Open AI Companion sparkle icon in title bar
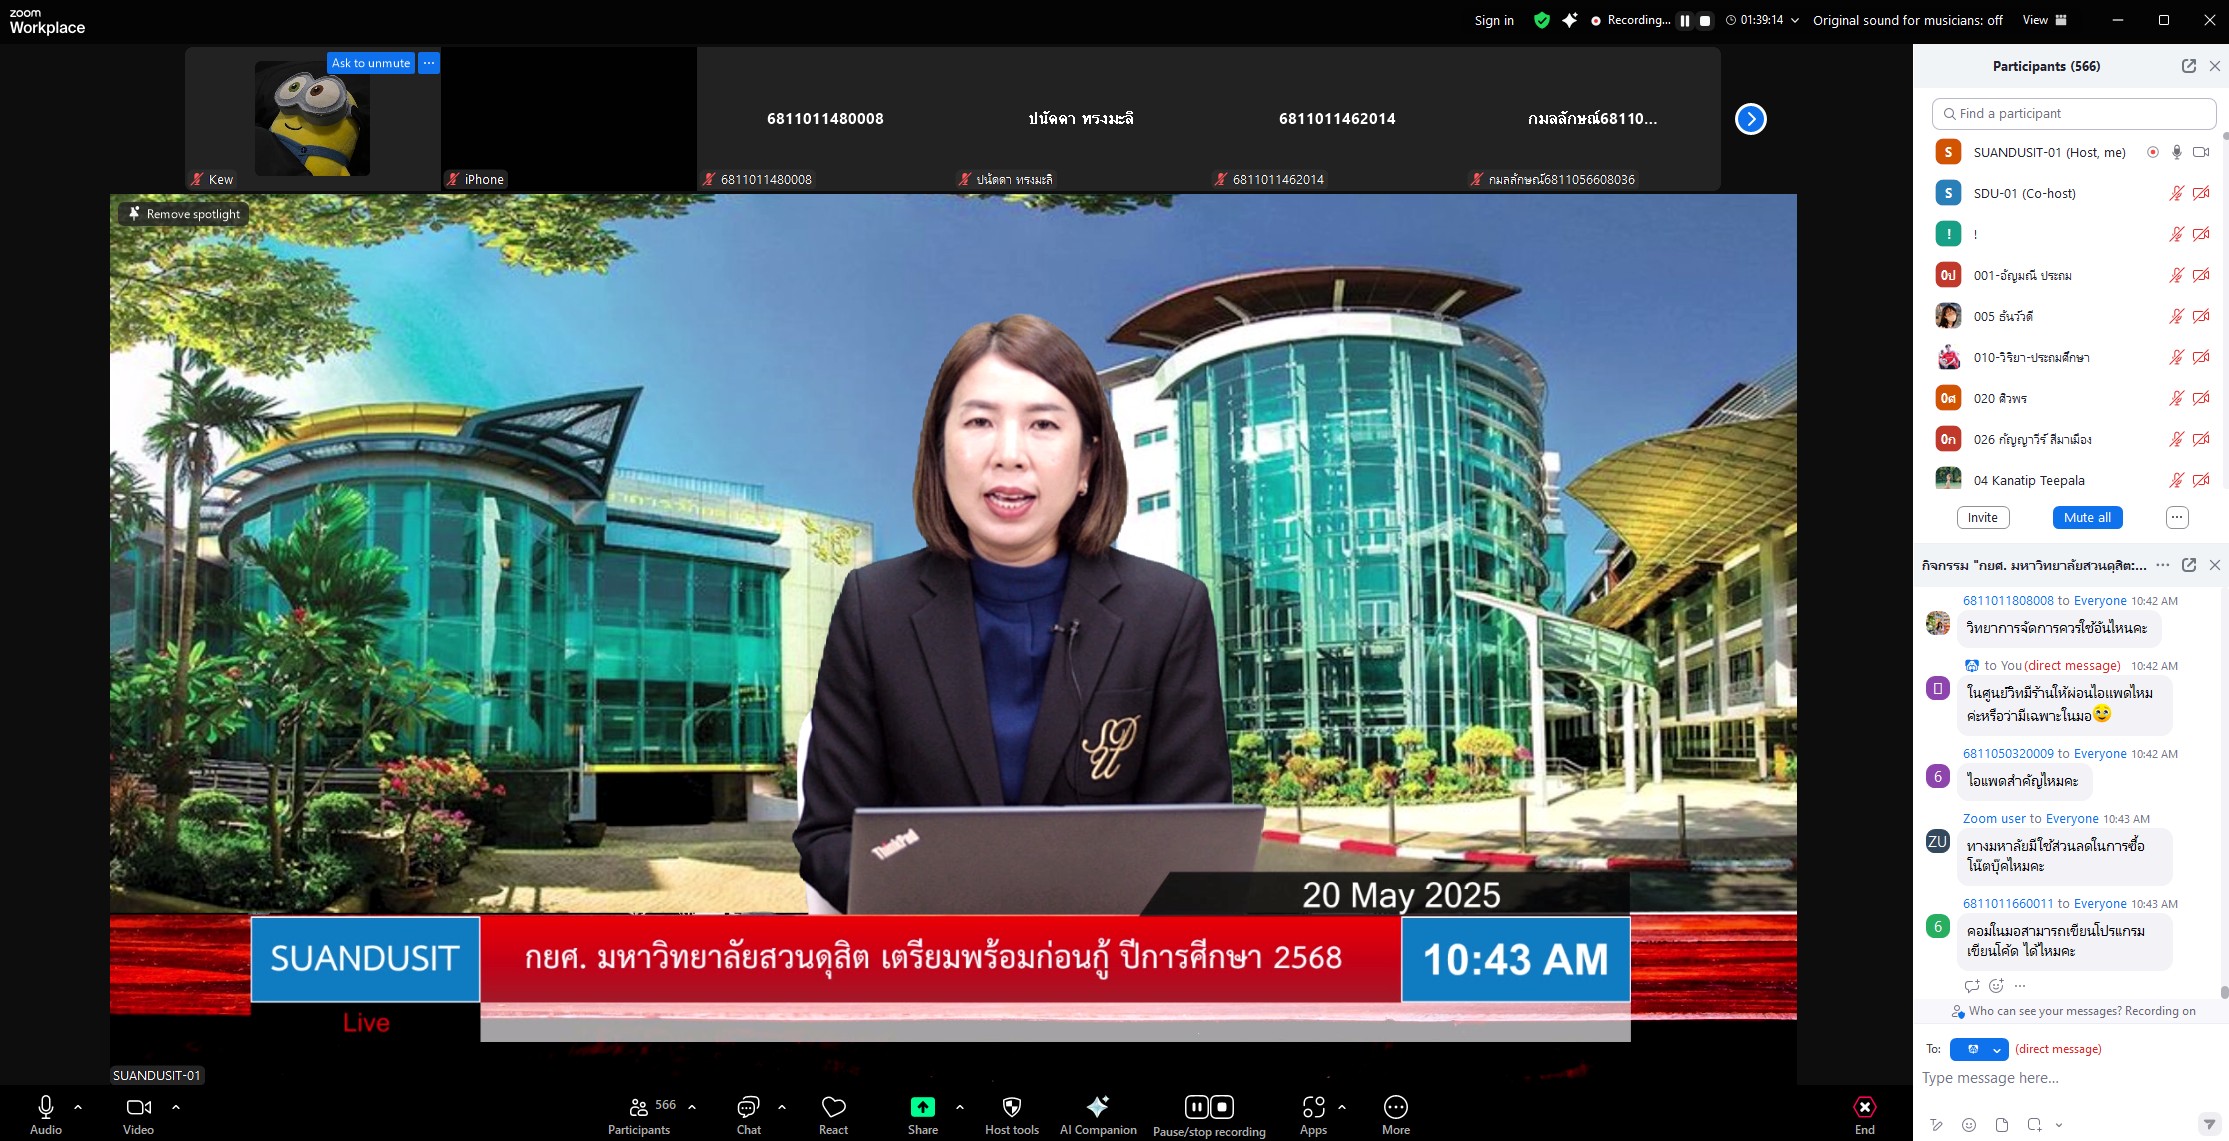 [x=1570, y=20]
